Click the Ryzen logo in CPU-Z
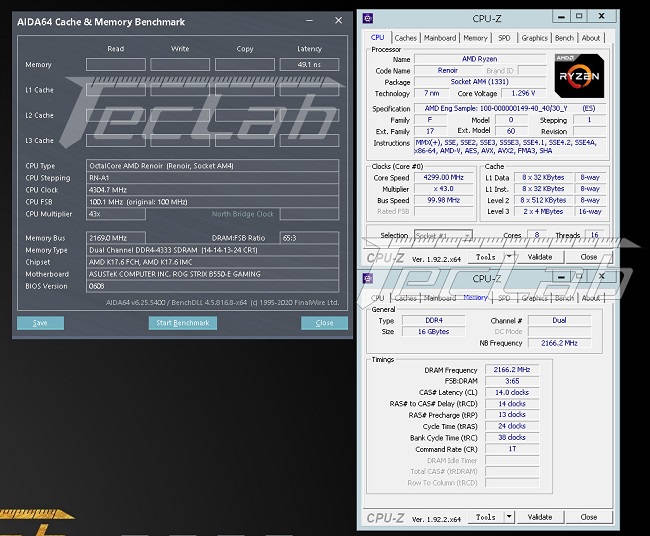 pyautogui.click(x=579, y=76)
